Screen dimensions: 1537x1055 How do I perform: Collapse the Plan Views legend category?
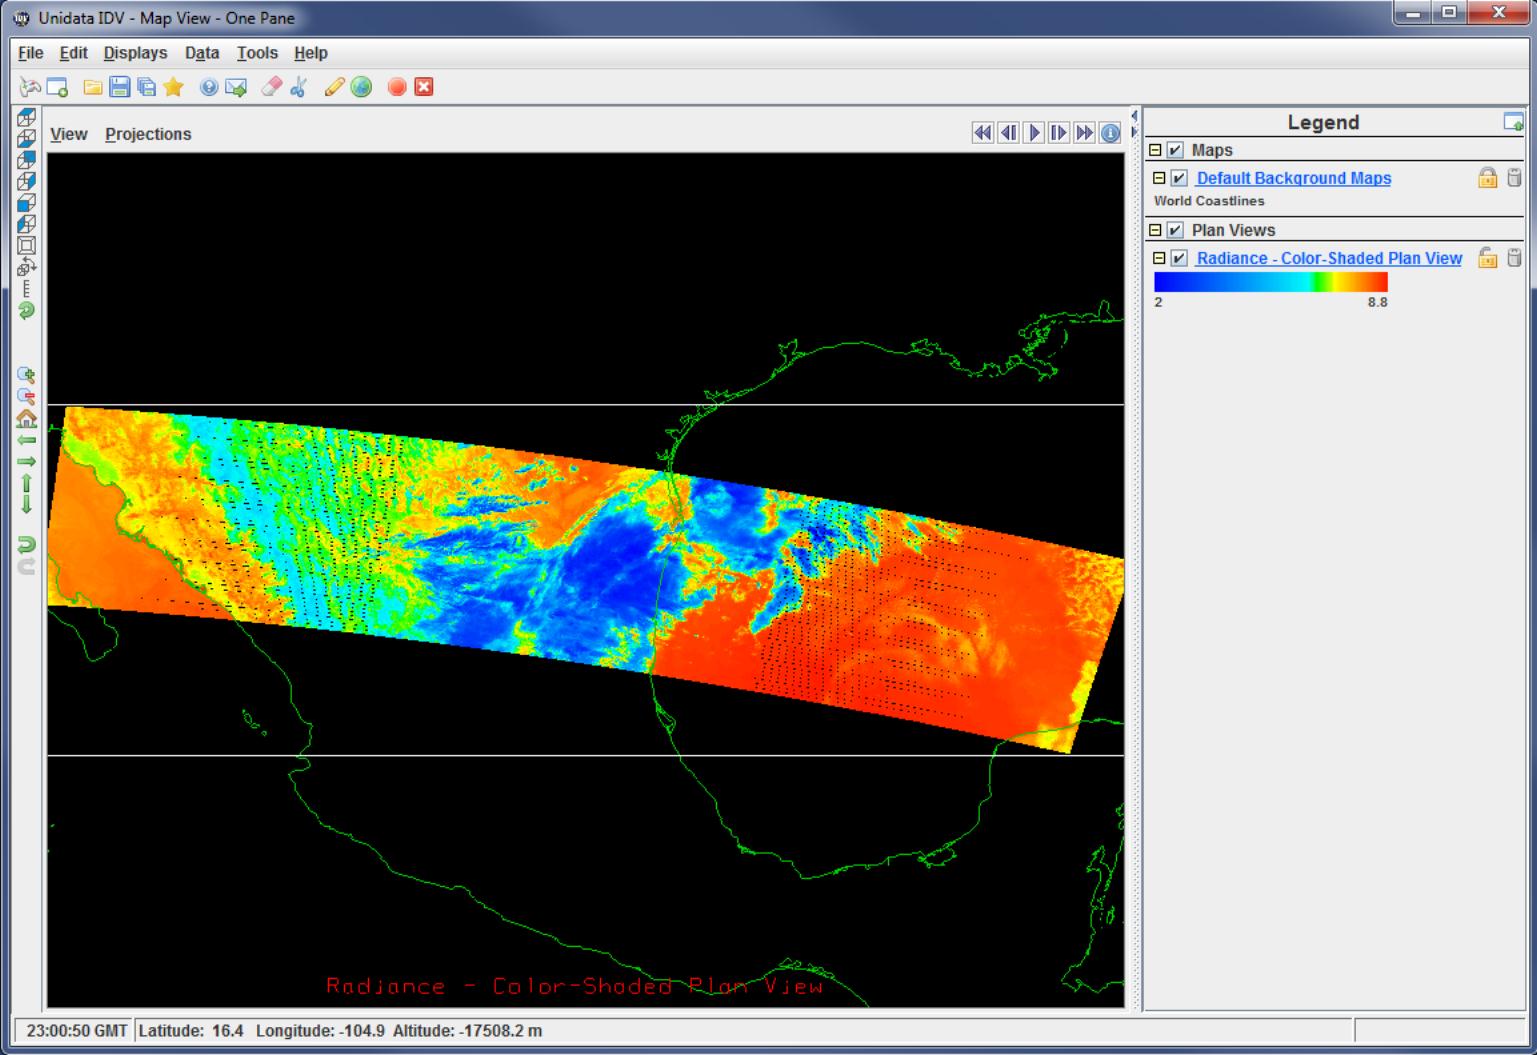[x=1155, y=230]
